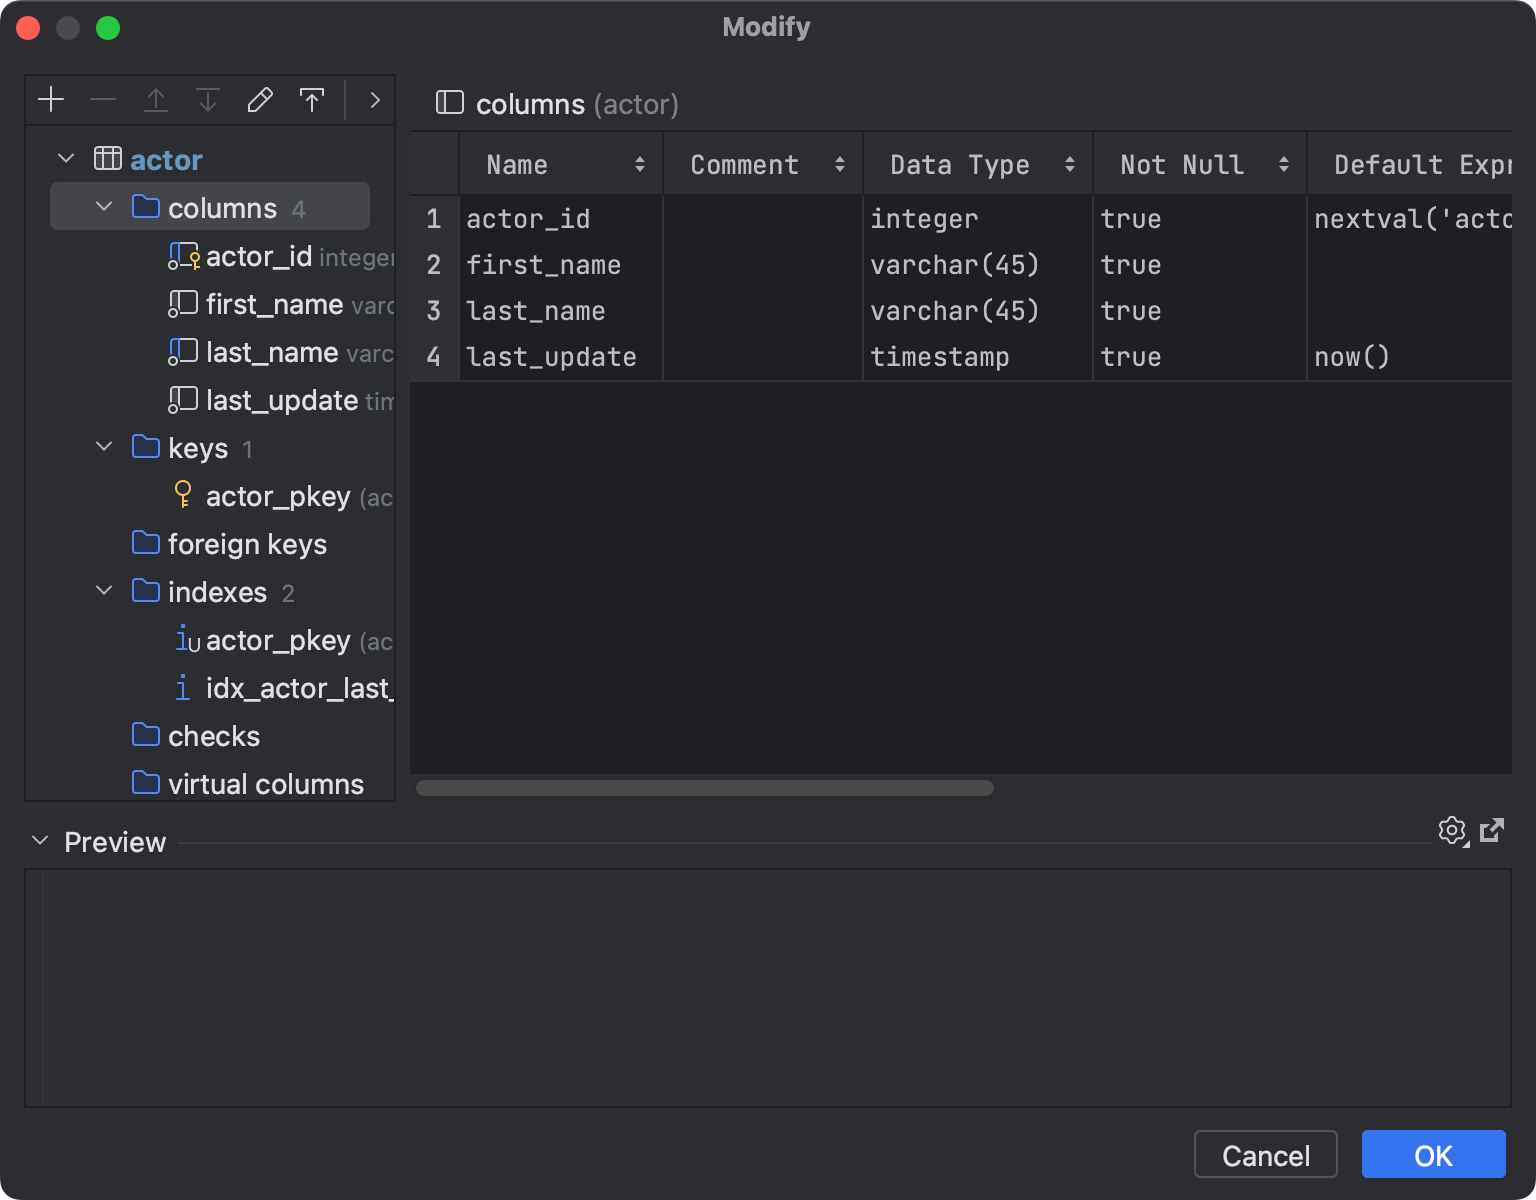Edit the selected item via the pencil icon

click(x=260, y=100)
